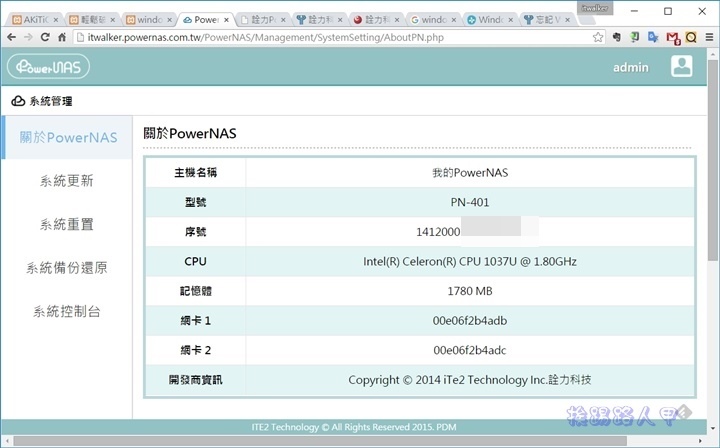Click the 00e06f2b4adb MAC address
720x448 pixels.
(x=470, y=321)
